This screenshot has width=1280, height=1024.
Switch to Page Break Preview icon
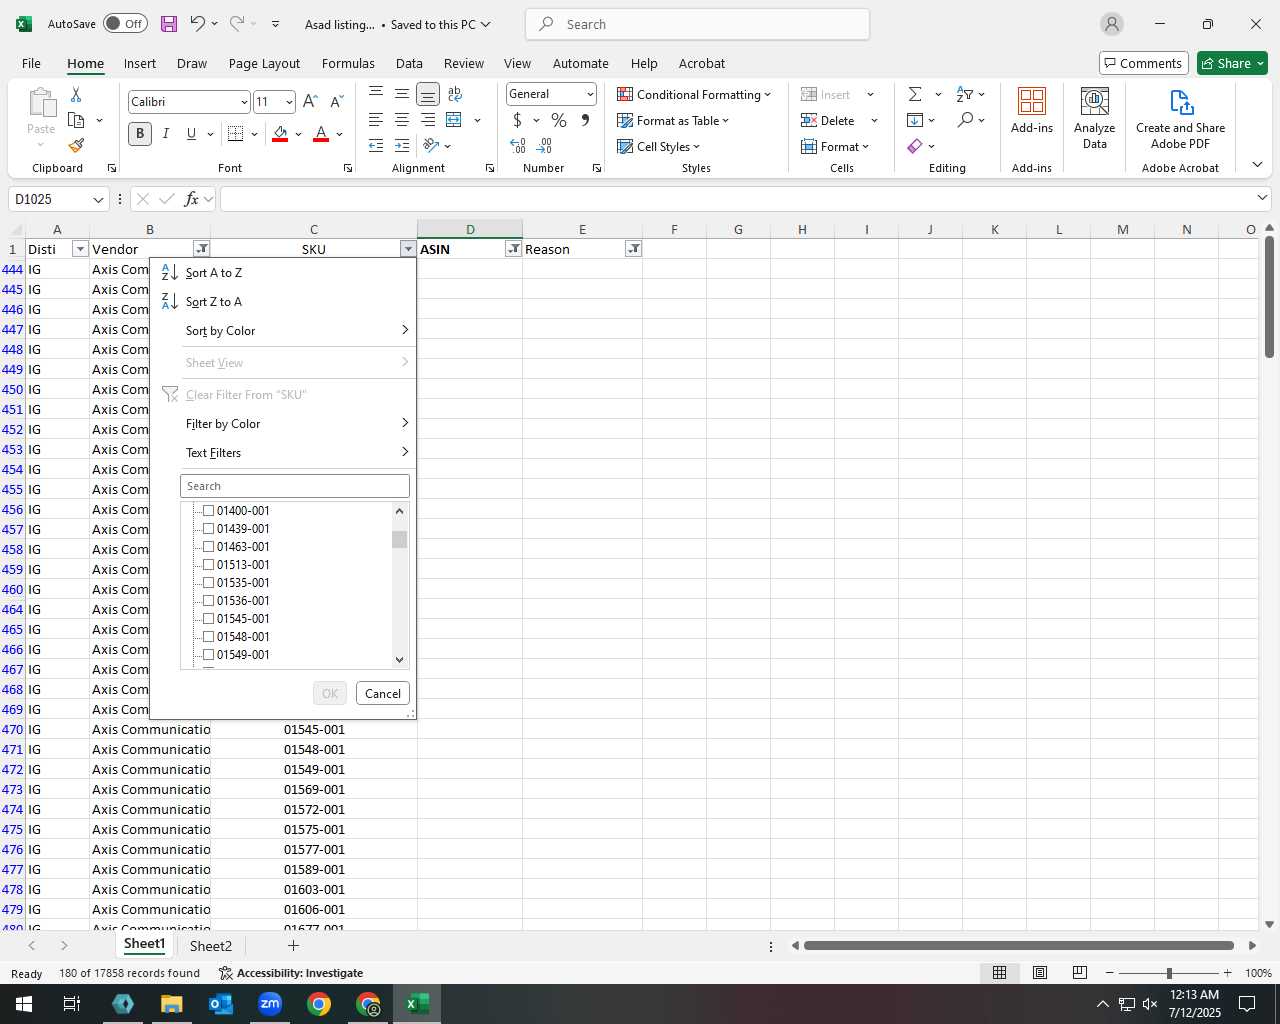pyautogui.click(x=1080, y=973)
